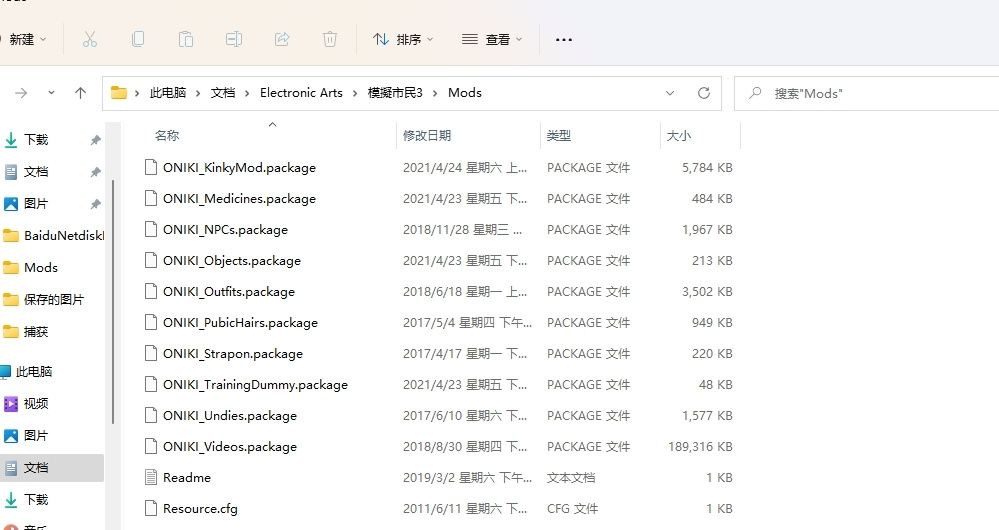Click the pin icon beside pinned 下载
The height and width of the screenshot is (530, 999).
coord(96,140)
